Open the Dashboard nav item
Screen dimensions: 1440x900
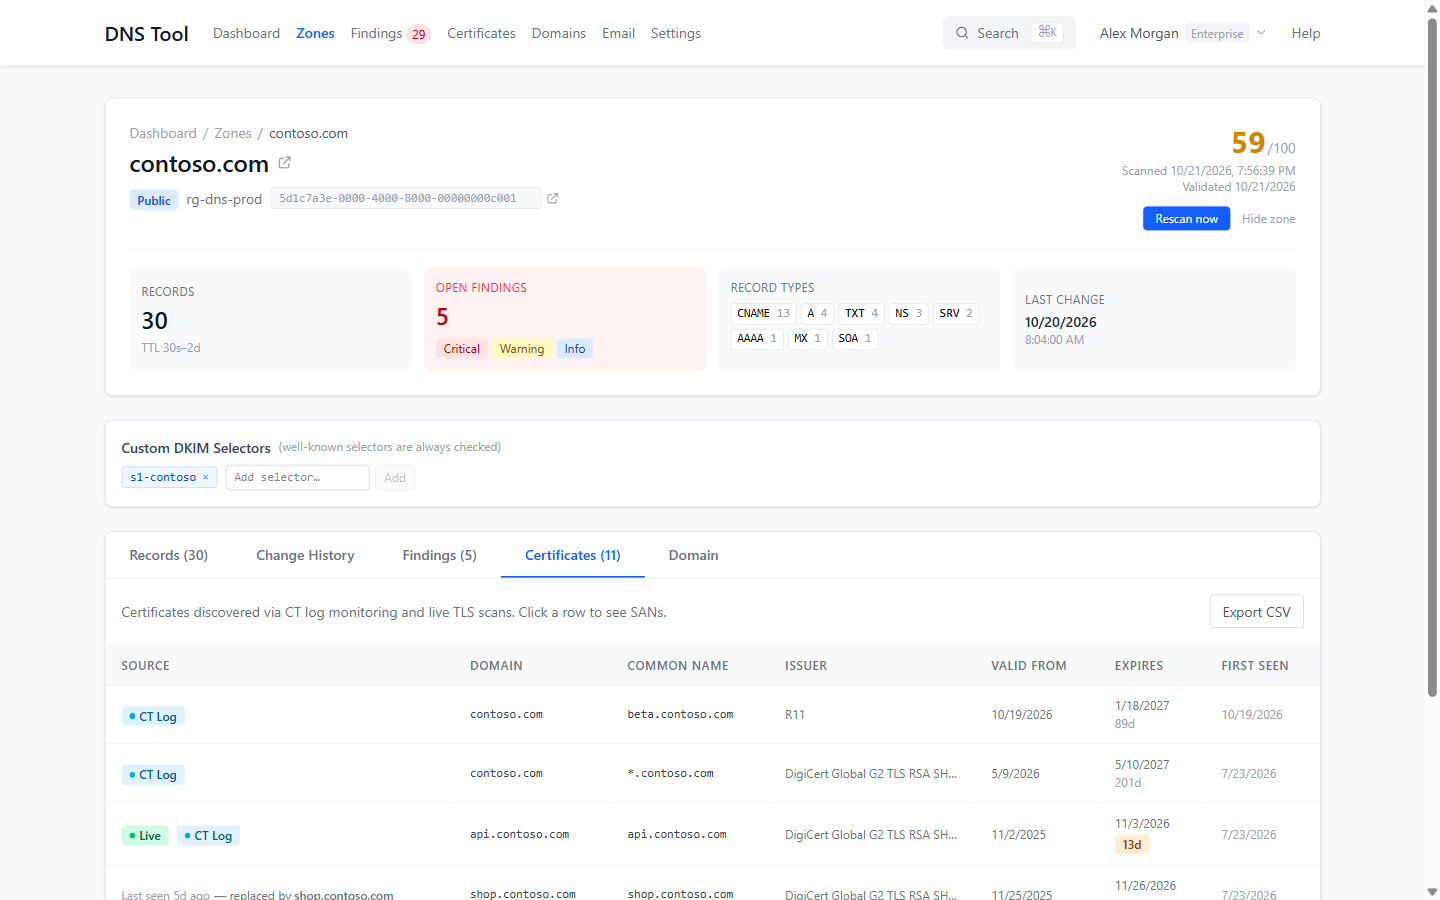pyautogui.click(x=246, y=33)
